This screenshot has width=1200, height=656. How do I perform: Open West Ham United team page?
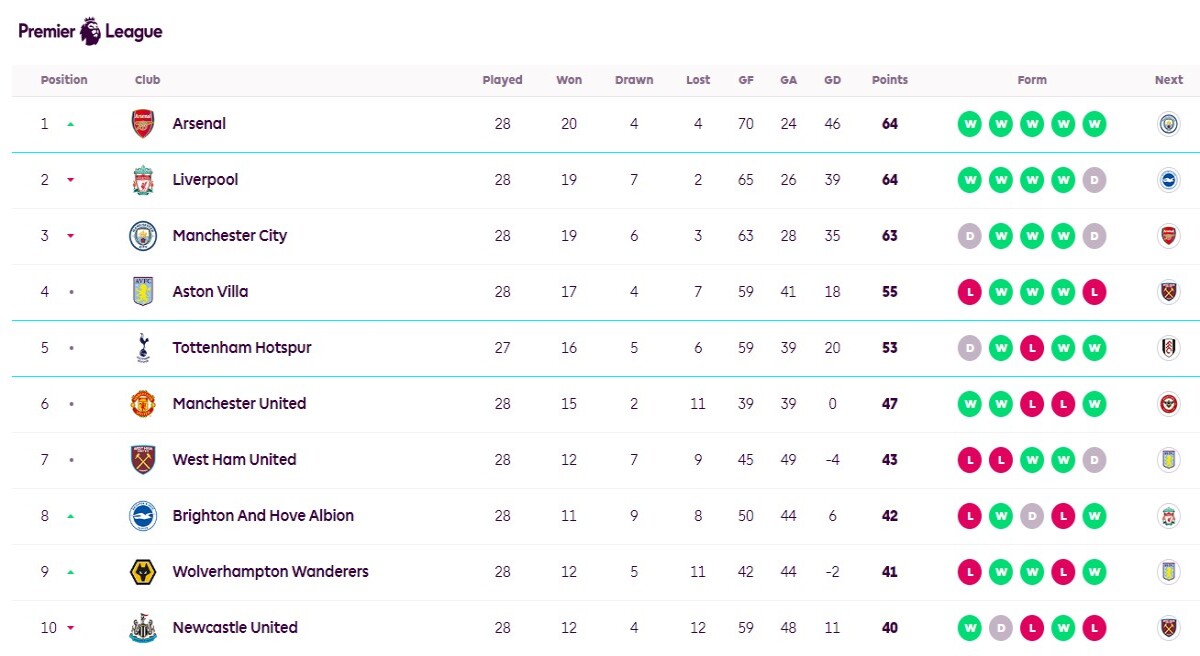point(234,460)
